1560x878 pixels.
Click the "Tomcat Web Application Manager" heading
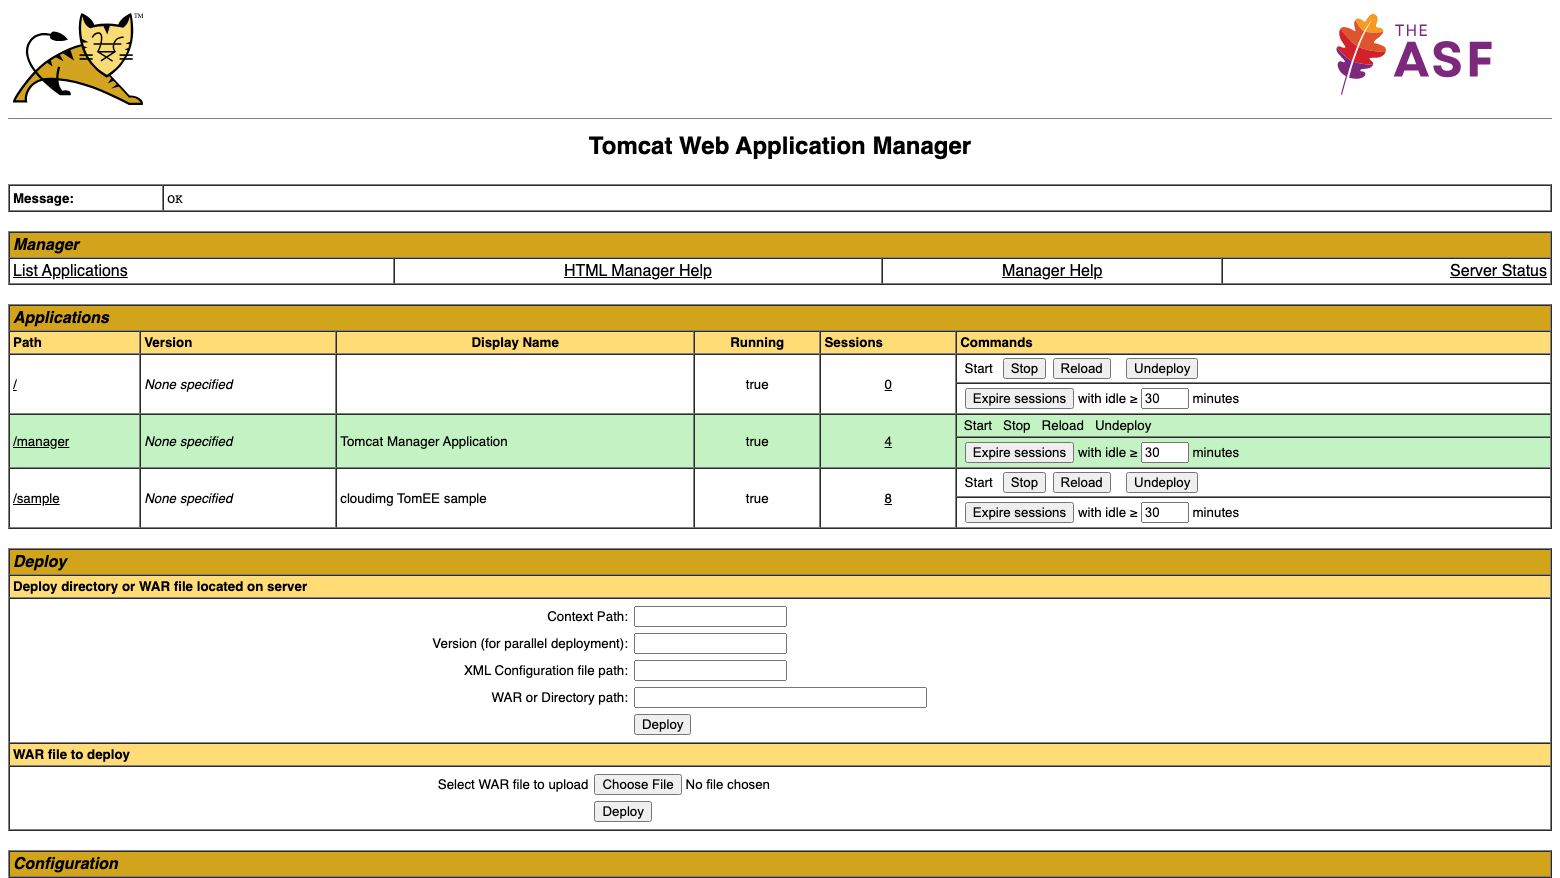(780, 146)
